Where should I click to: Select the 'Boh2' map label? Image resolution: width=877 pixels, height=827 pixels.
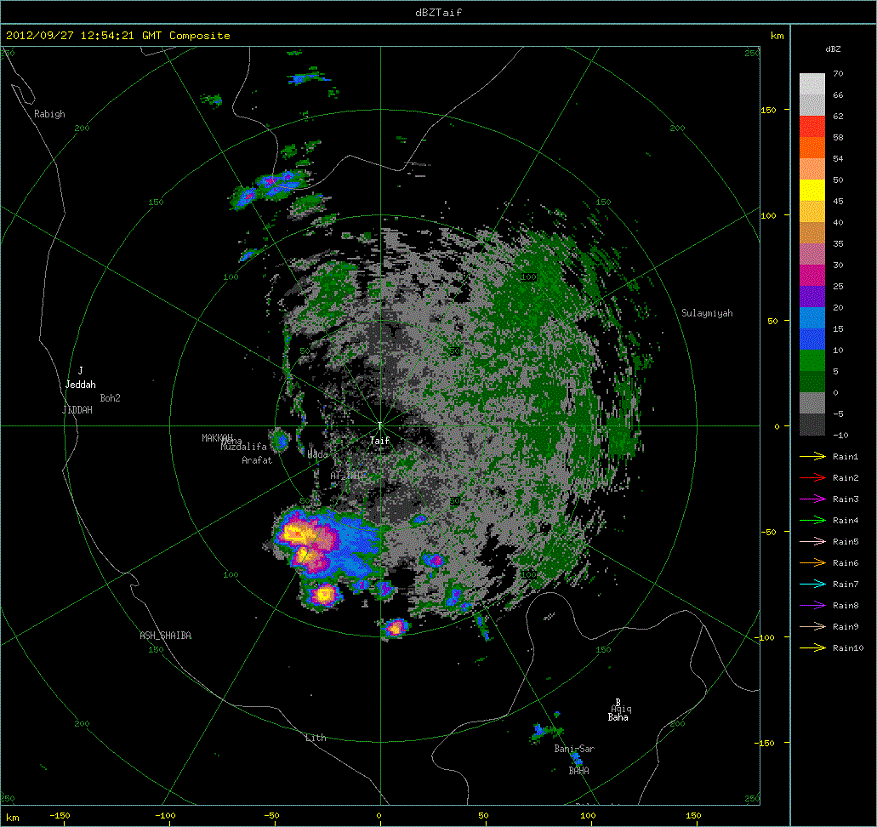click(x=110, y=398)
